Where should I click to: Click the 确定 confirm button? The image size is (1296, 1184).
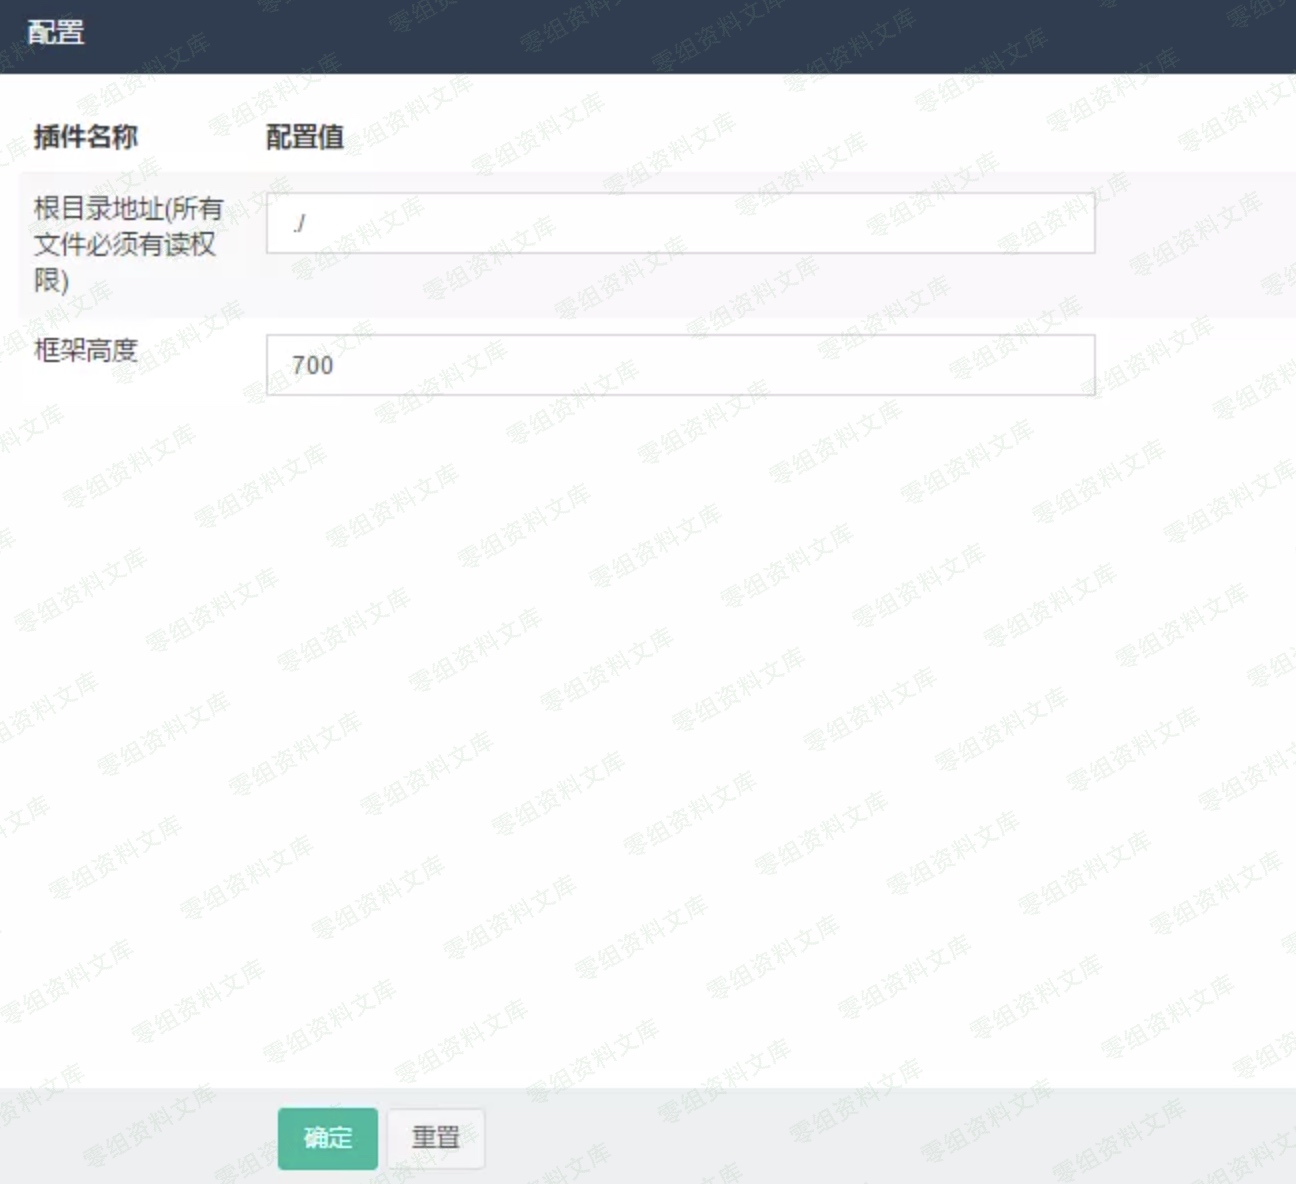pyautogui.click(x=328, y=1138)
